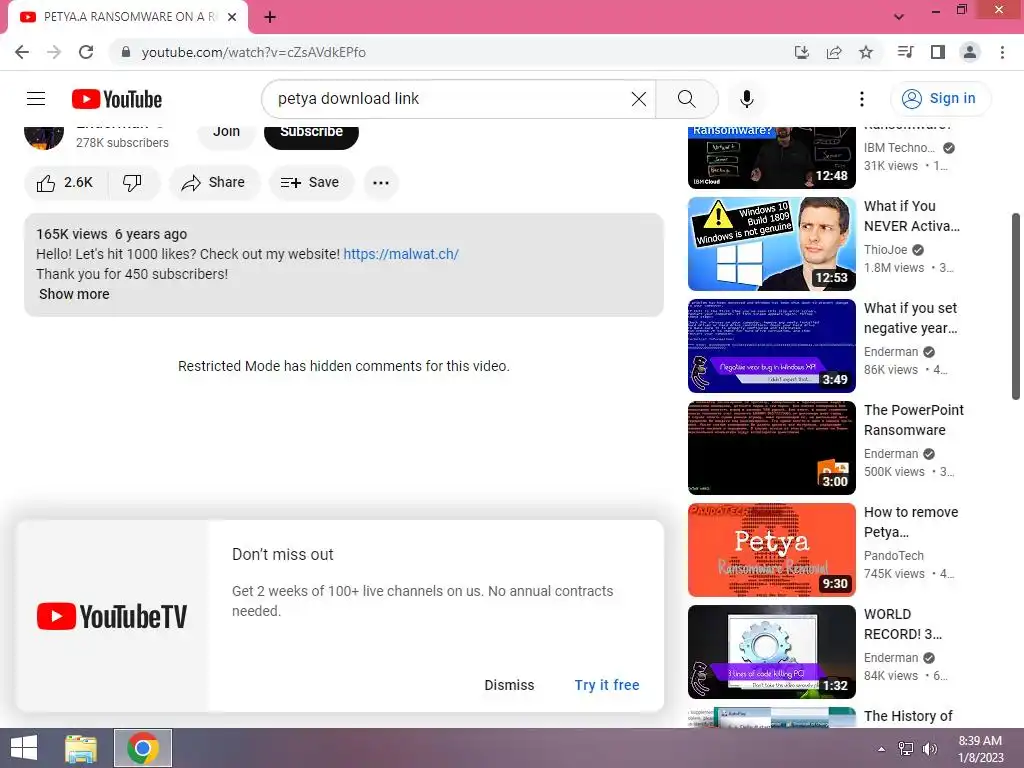This screenshot has width=1024, height=768.
Task: Run search with magnifier button
Action: coord(686,99)
